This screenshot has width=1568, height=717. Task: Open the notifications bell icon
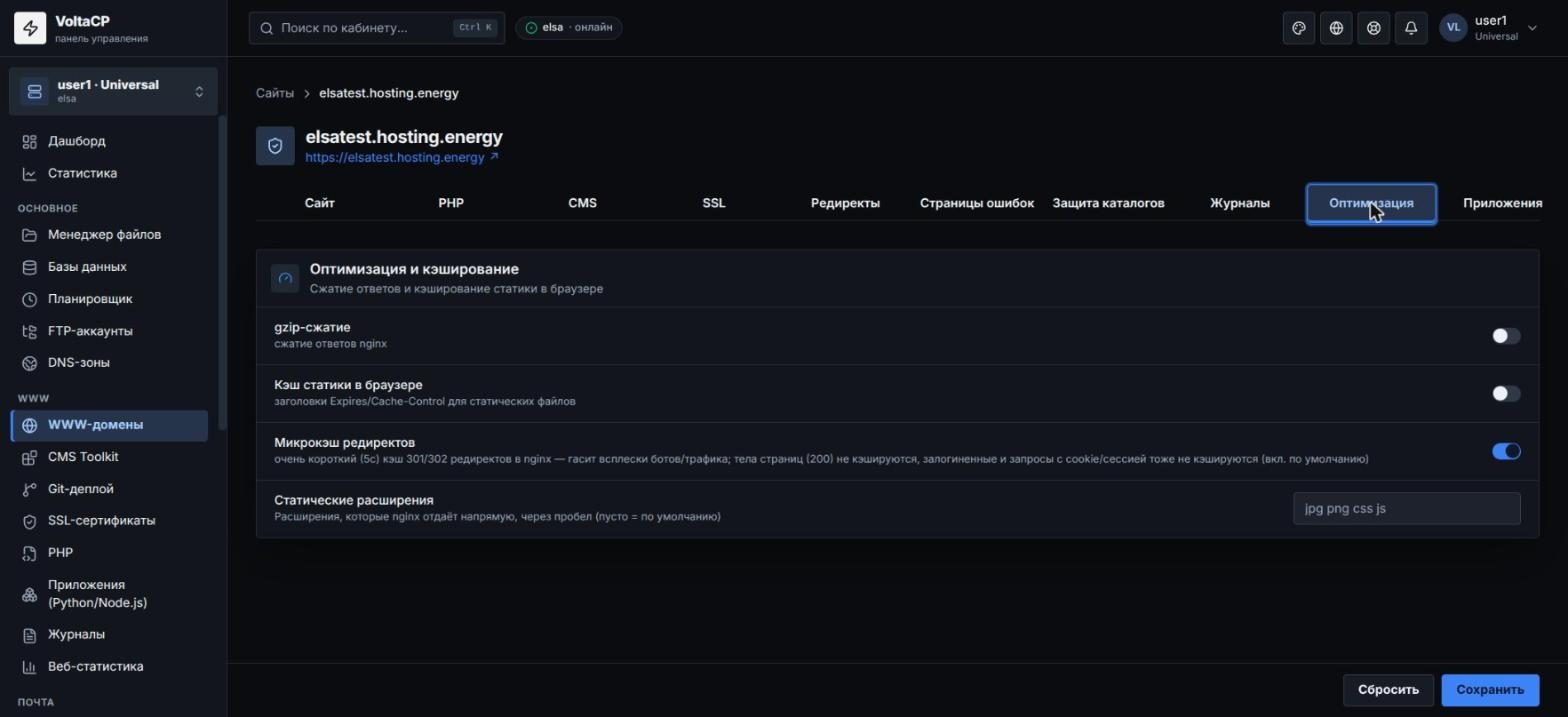point(1411,28)
